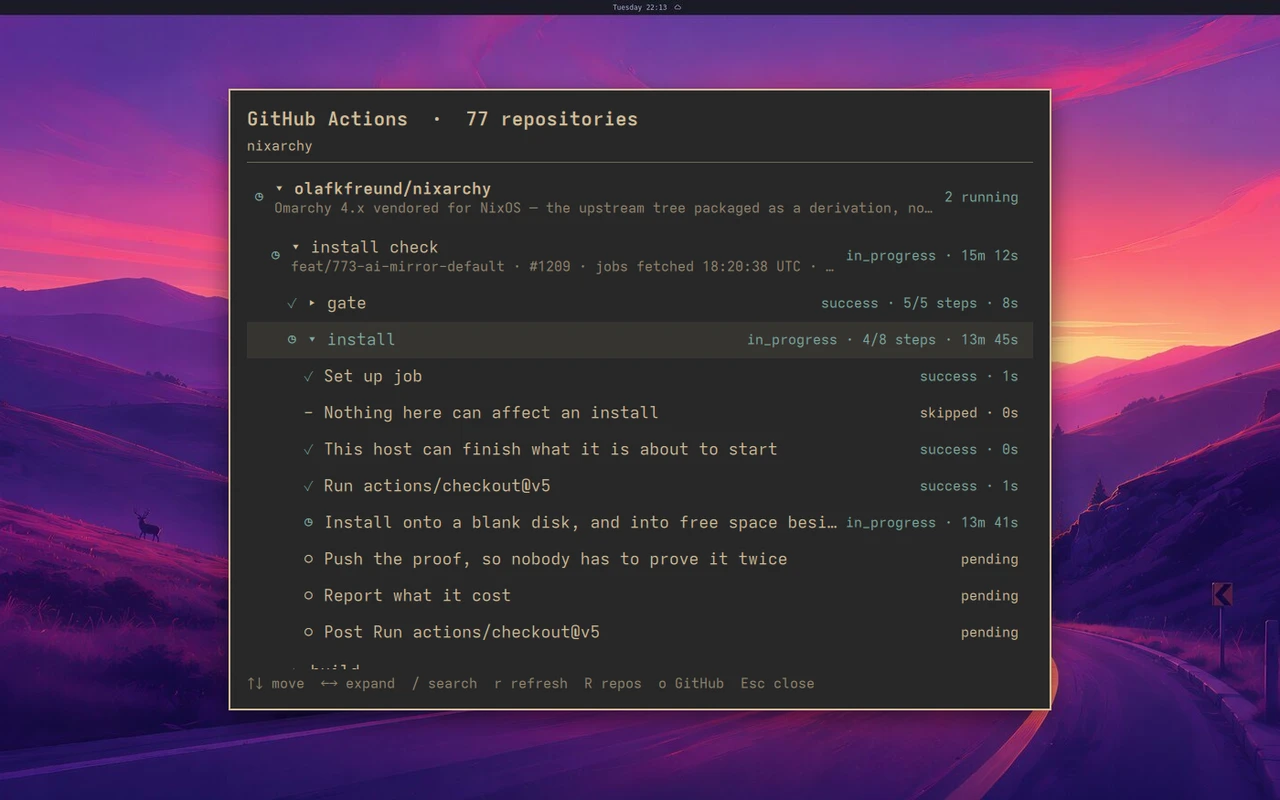Select the Set up job step row

click(x=640, y=376)
